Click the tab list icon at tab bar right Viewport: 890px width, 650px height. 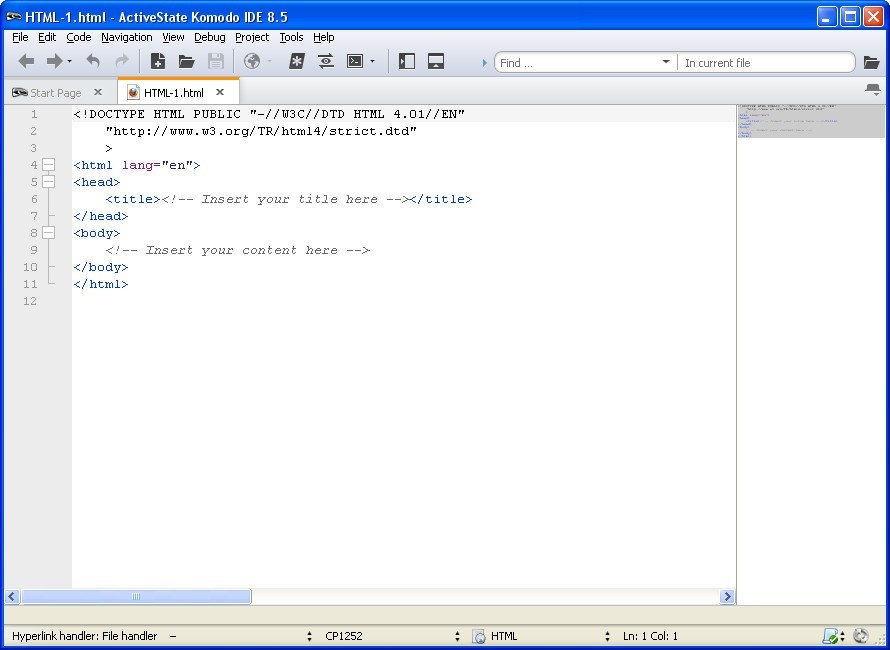(873, 90)
